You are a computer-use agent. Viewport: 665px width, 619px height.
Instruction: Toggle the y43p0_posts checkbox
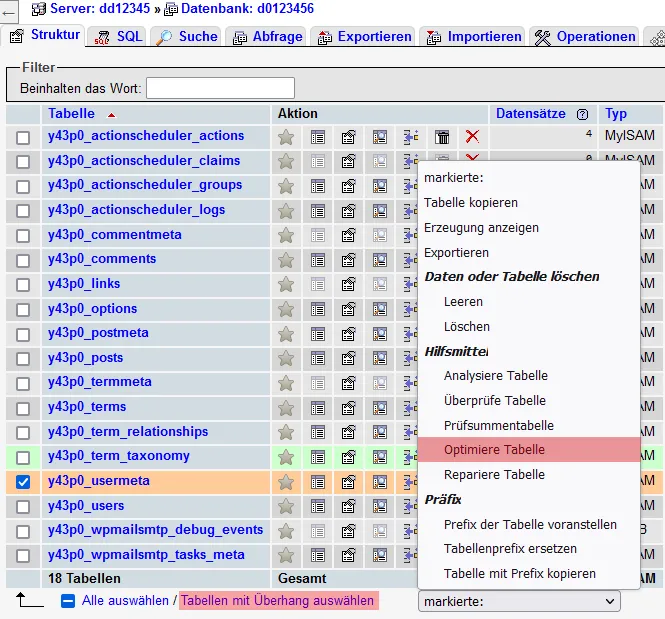[23, 359]
